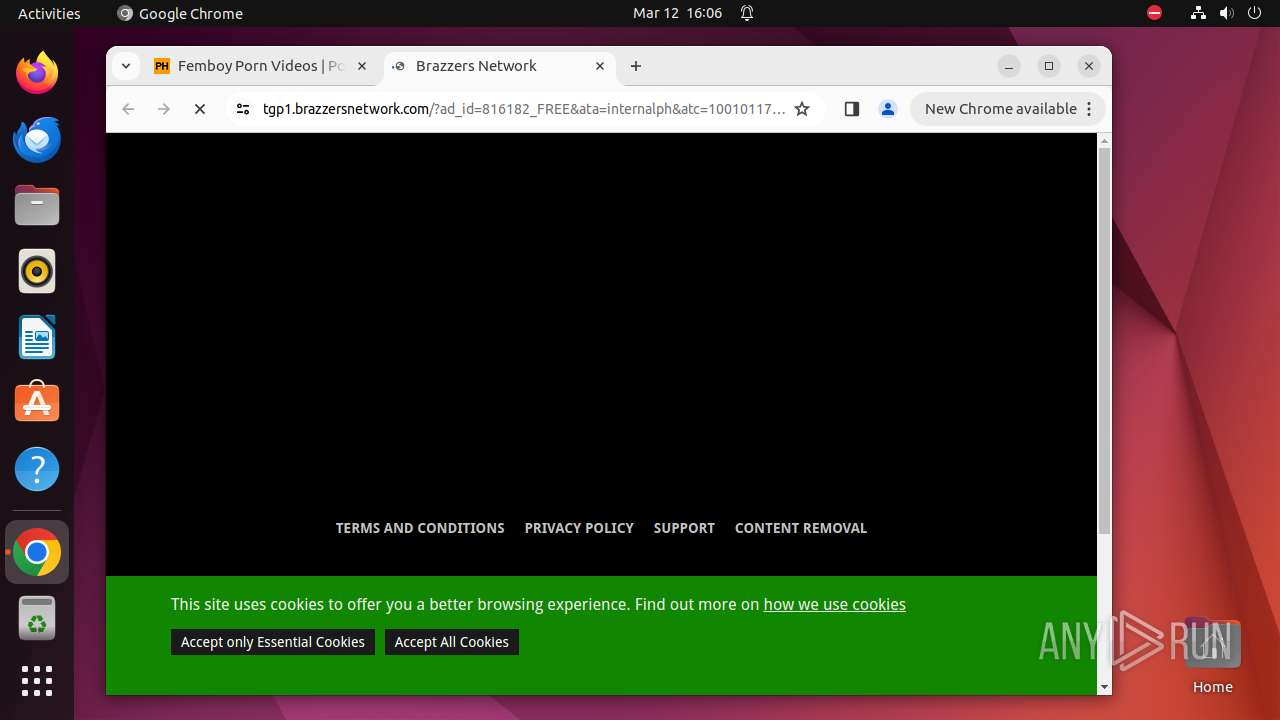Open the volume indicator in top bar
Screen dimensions: 1280x720
click(x=1226, y=13)
